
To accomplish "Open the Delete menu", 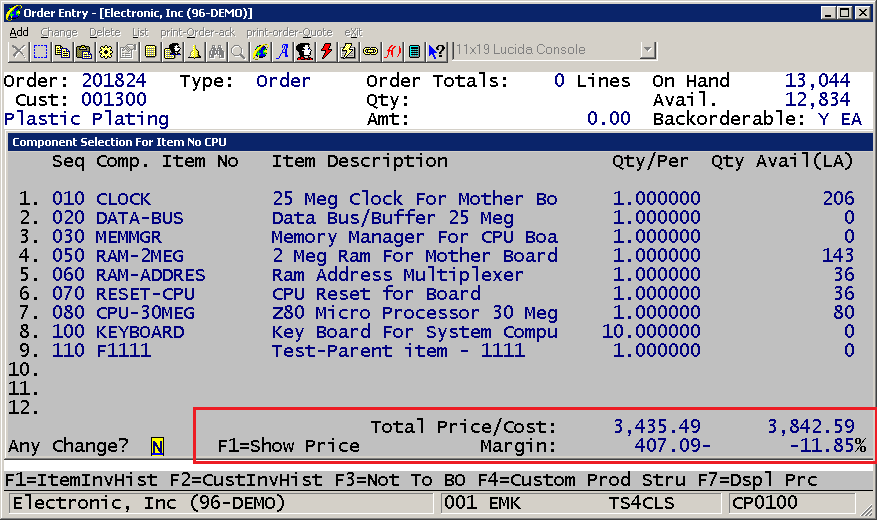I will point(105,32).
